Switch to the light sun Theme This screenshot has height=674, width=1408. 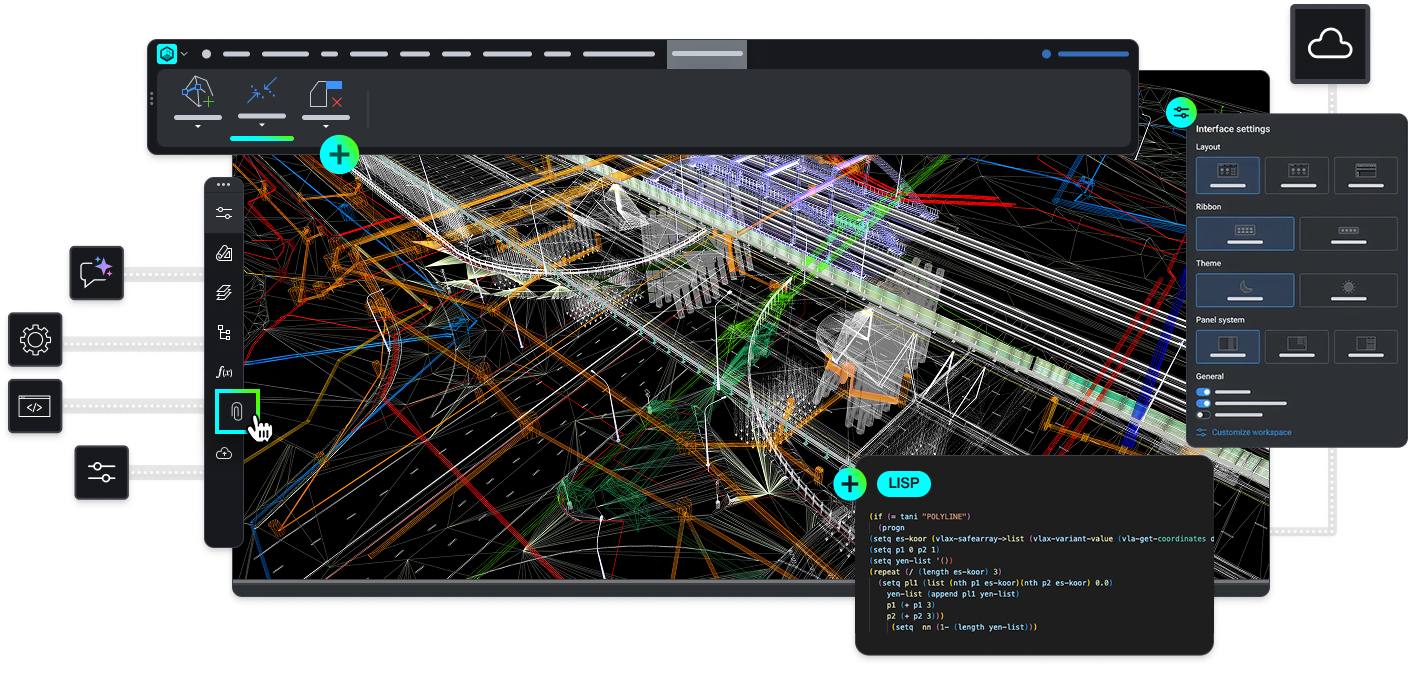coord(1348,290)
